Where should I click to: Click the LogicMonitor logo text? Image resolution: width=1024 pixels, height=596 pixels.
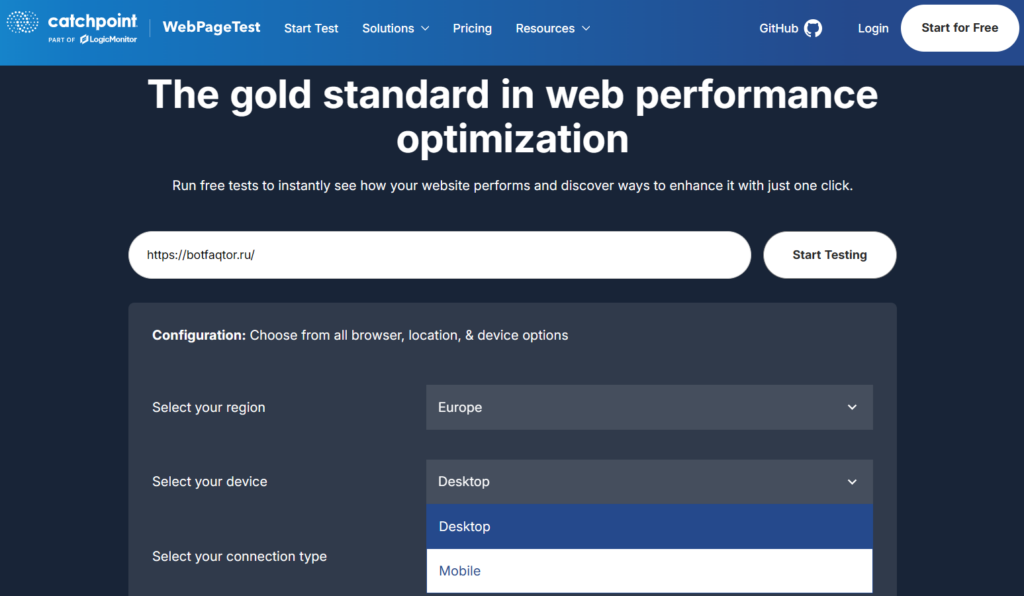pos(108,39)
